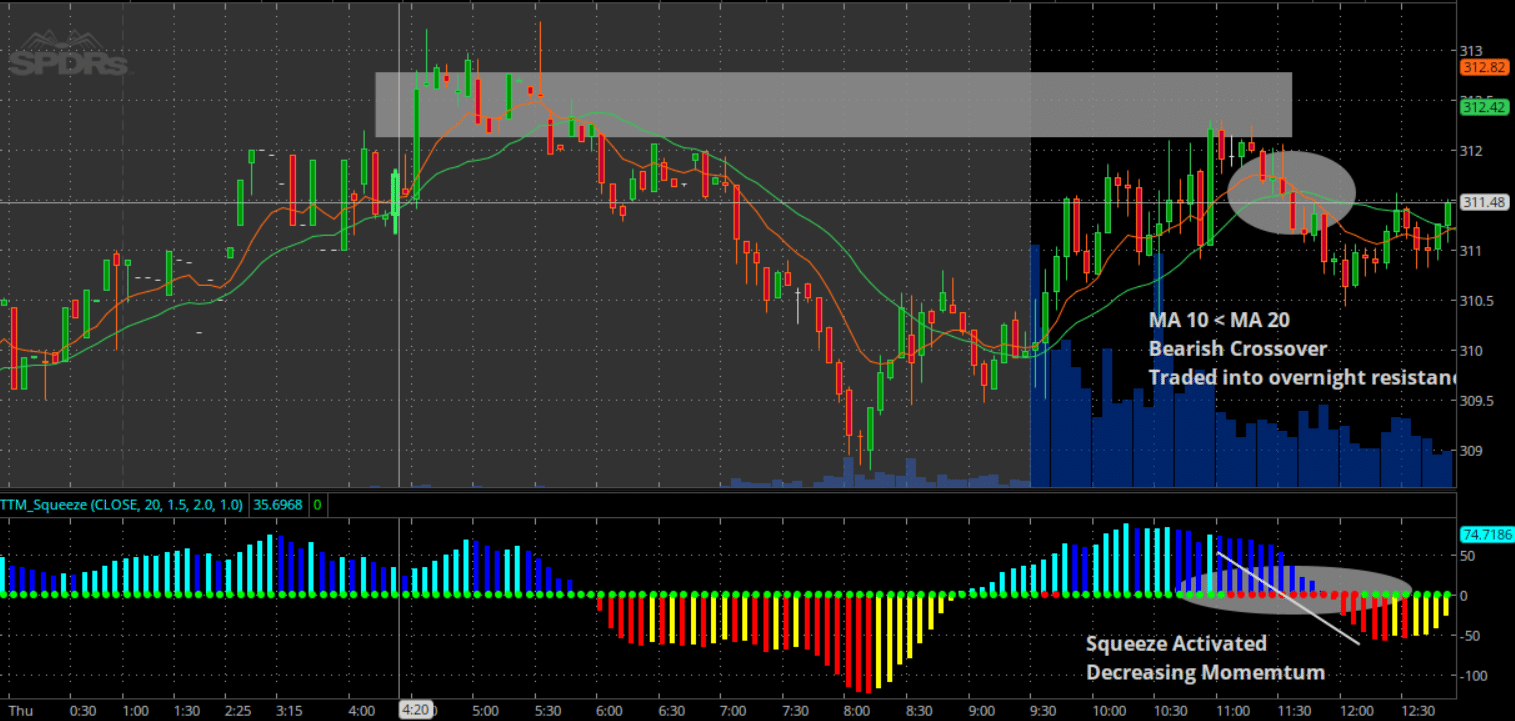This screenshot has width=1515, height=721.
Task: Click the 11:00 time axis label
Action: pyautogui.click(x=1232, y=710)
